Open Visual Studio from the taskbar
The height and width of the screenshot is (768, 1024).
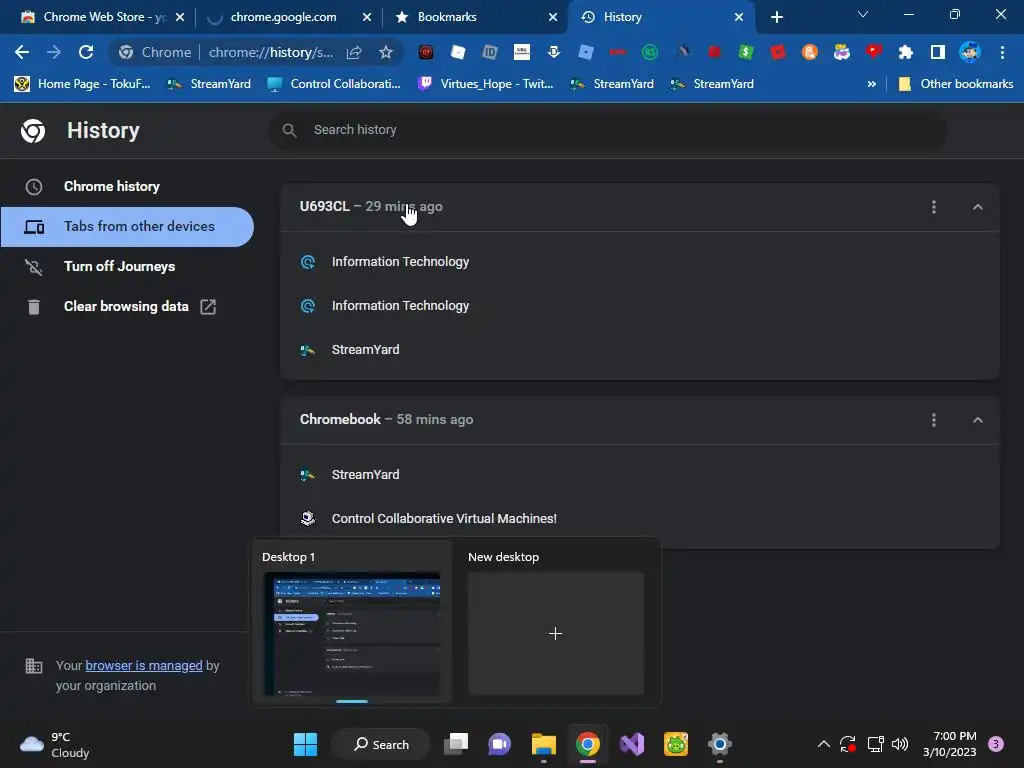(632, 744)
